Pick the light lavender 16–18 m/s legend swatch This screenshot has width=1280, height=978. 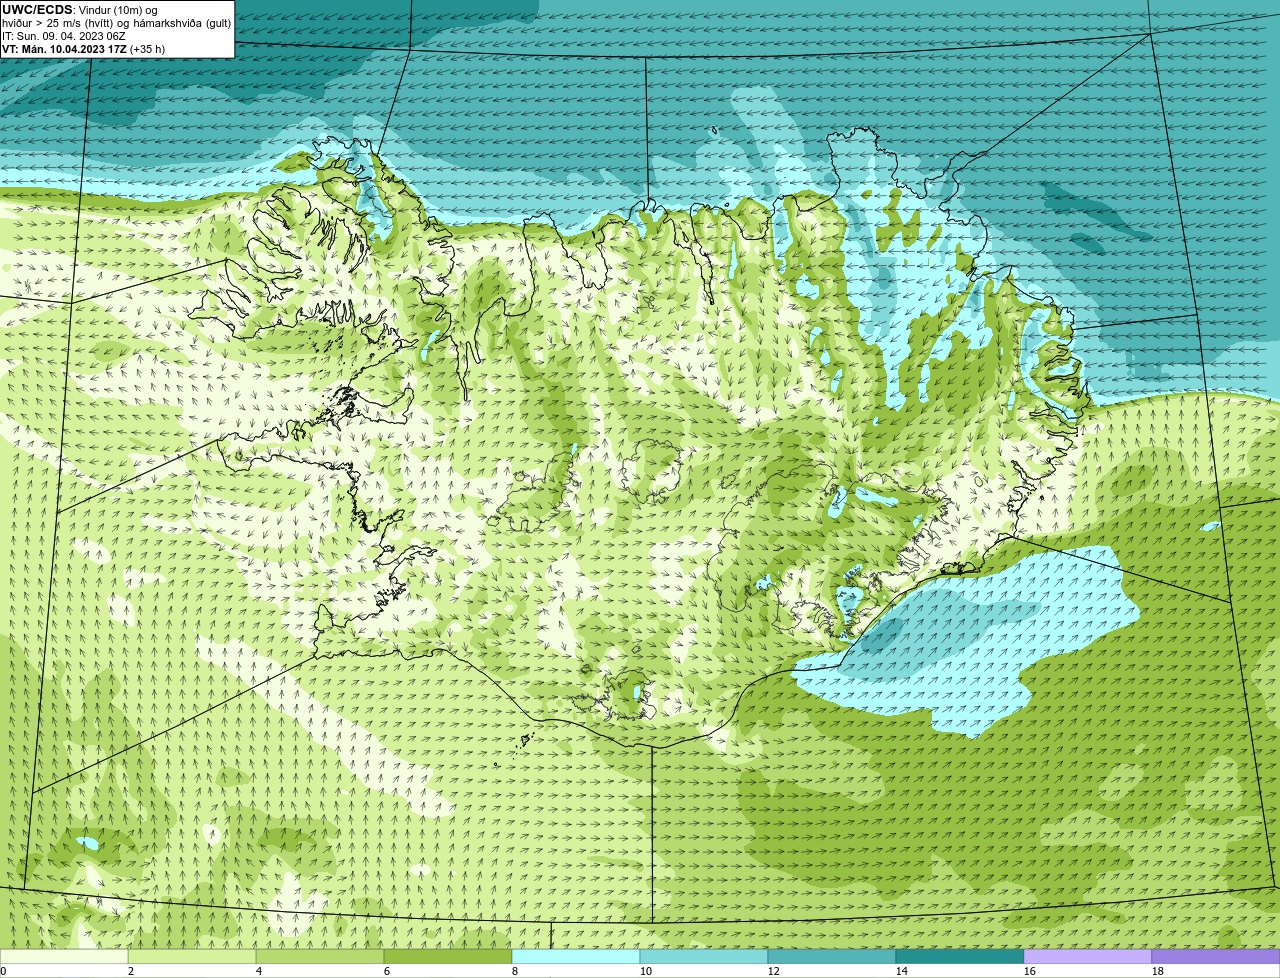pyautogui.click(x=1088, y=957)
